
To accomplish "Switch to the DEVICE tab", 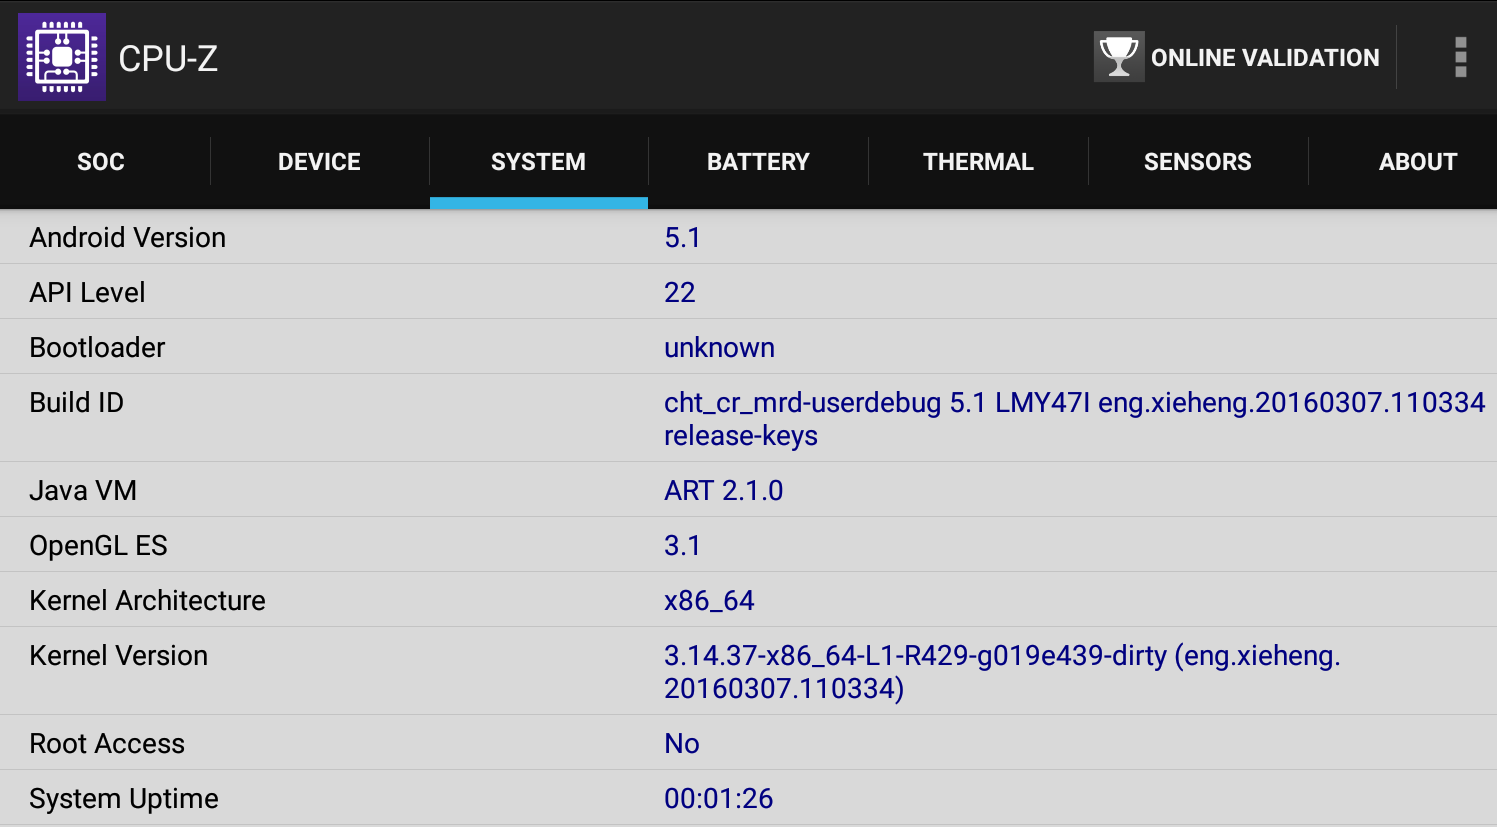I will 319,162.
